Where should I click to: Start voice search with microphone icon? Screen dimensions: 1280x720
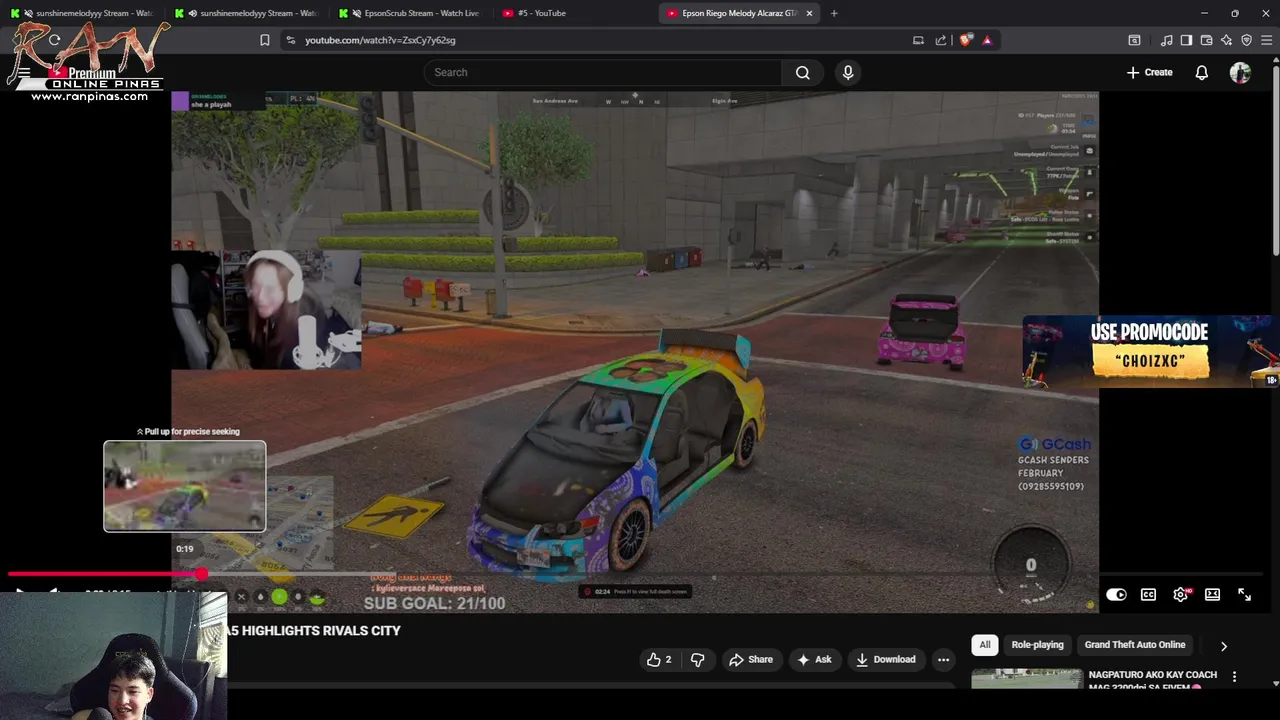pos(848,72)
